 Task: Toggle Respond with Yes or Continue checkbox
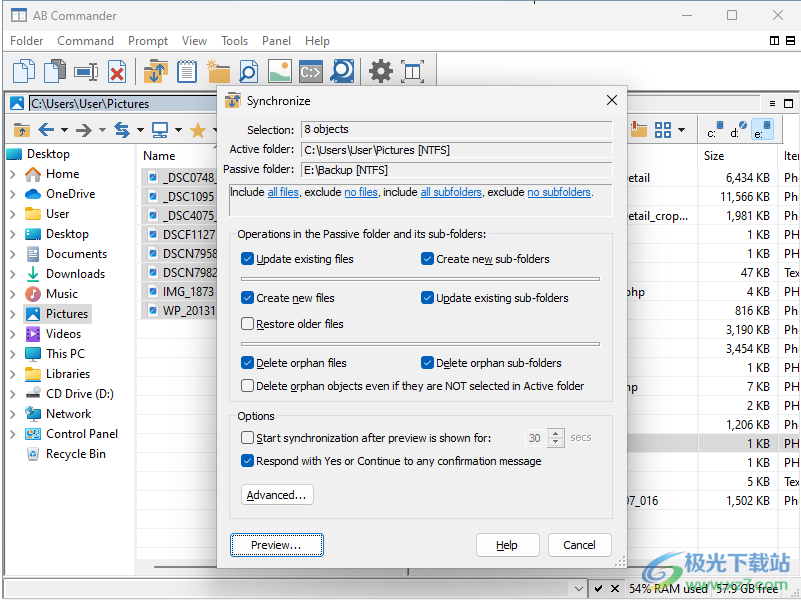247,461
